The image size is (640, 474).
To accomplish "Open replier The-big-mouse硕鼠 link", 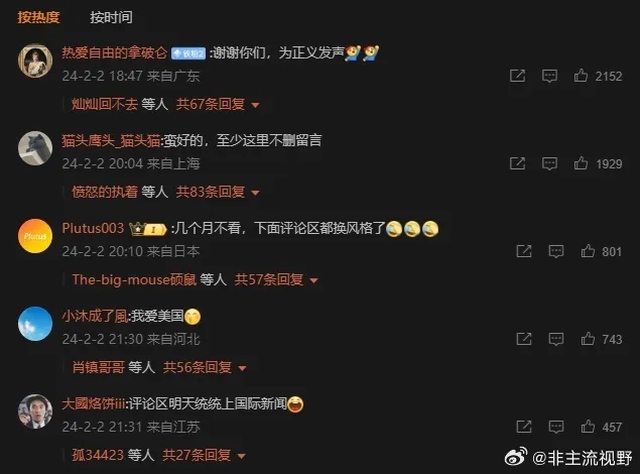I will (134, 280).
